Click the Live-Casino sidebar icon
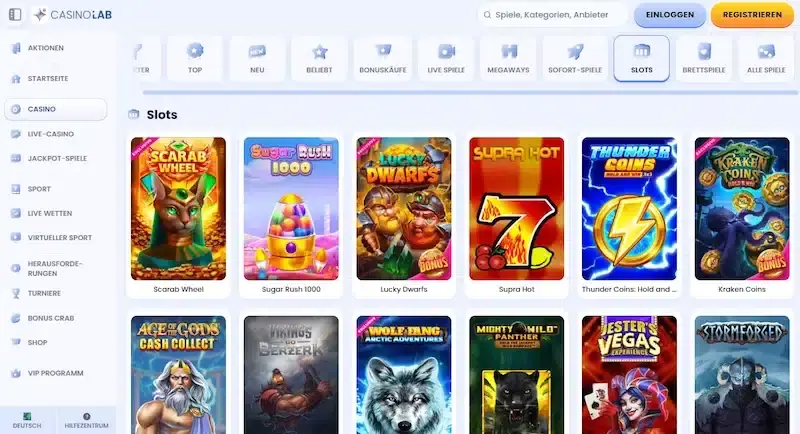Viewport: 800px width, 434px height. coord(16,134)
